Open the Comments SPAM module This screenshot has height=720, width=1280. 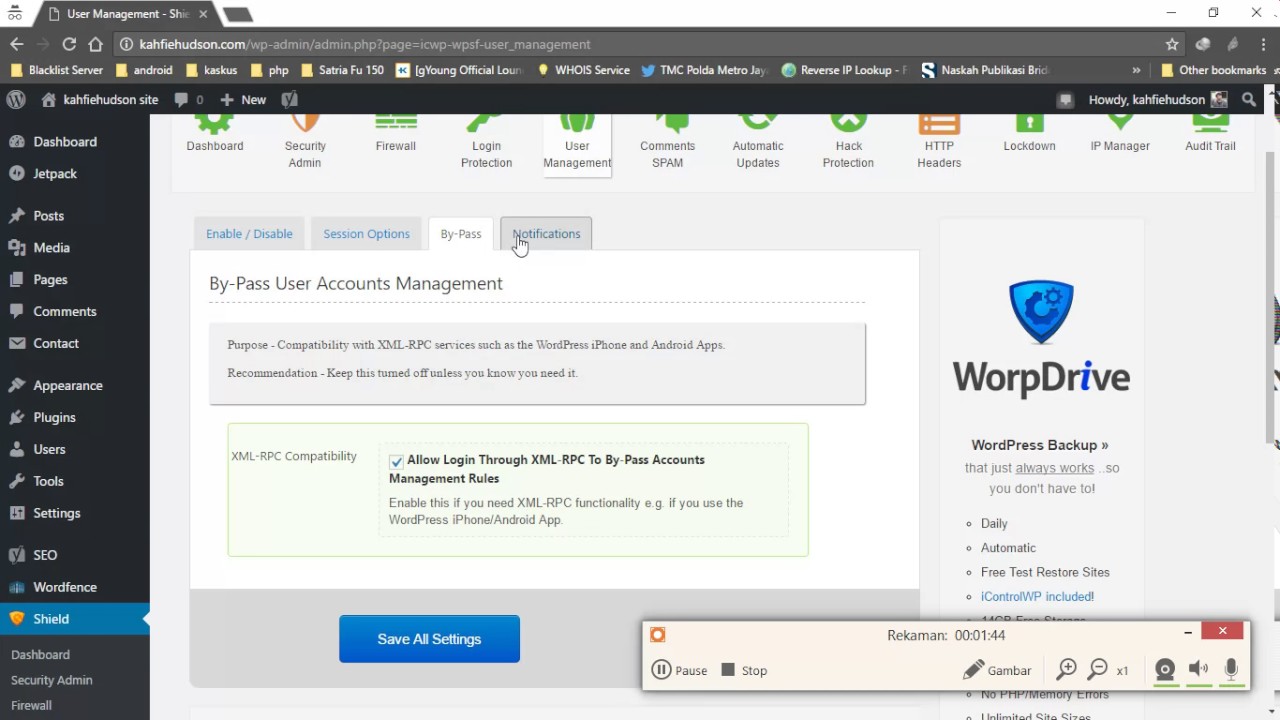click(667, 142)
